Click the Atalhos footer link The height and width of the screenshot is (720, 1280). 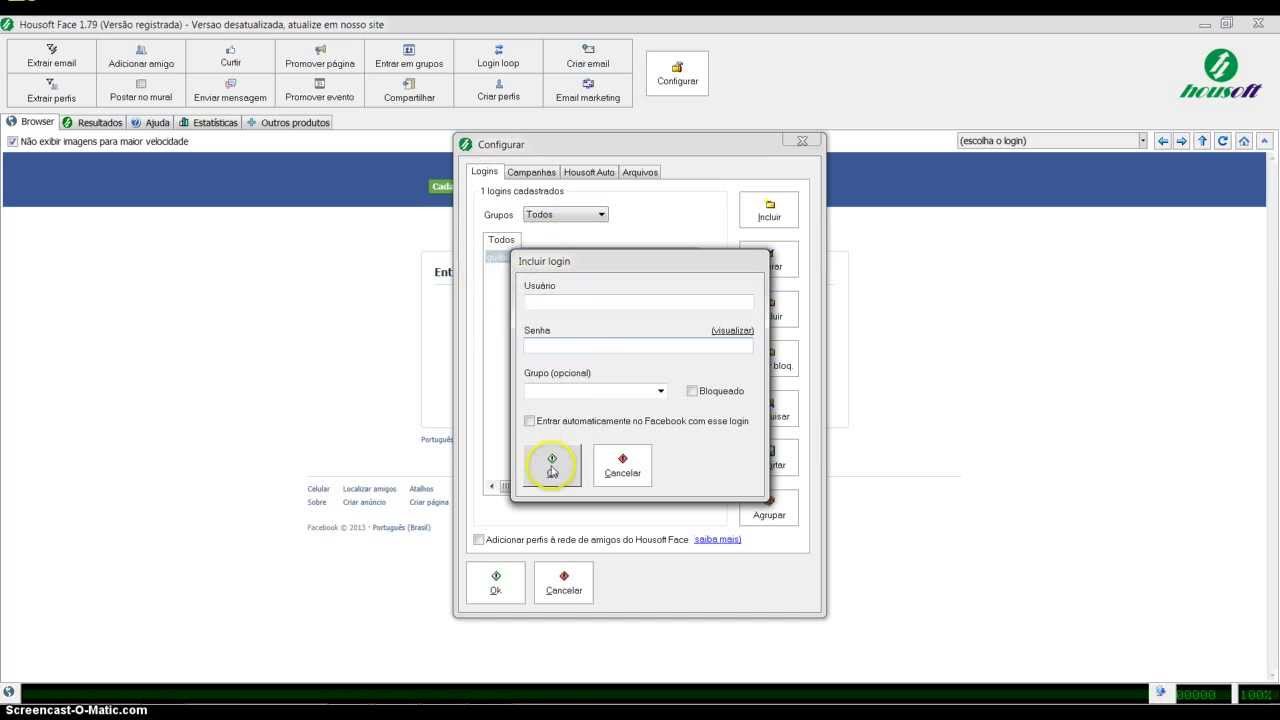[x=421, y=490]
